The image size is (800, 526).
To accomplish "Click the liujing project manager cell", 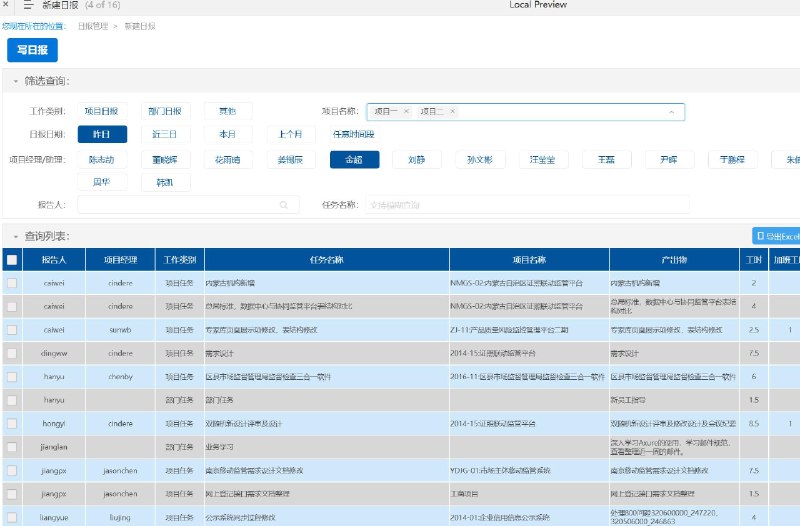I will tap(120, 517).
